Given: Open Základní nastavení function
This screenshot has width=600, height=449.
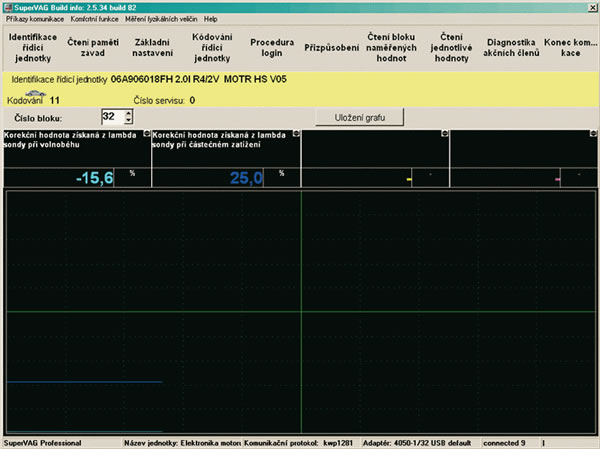Looking at the screenshot, I should pyautogui.click(x=153, y=48).
